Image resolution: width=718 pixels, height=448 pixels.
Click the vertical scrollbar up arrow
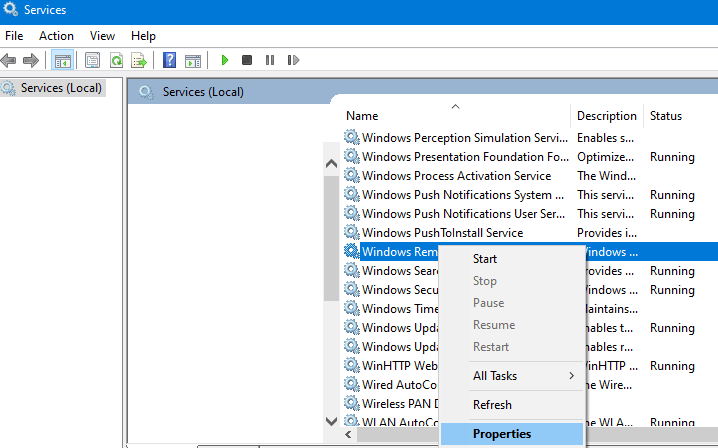(331, 164)
